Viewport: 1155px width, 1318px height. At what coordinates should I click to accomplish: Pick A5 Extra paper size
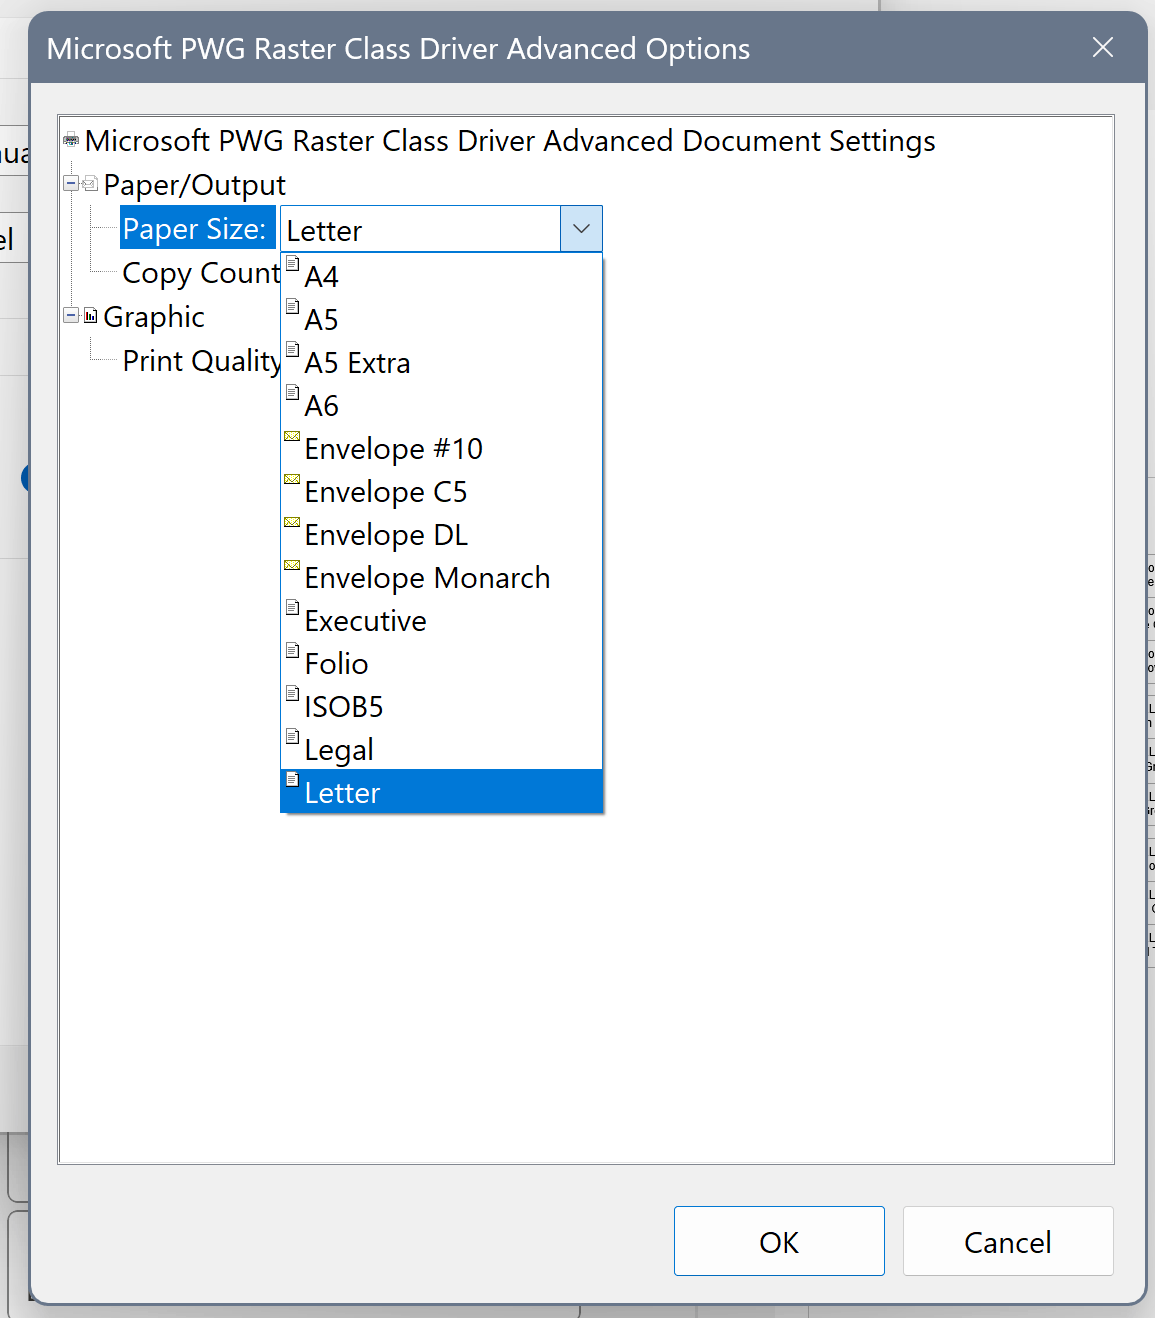(442, 362)
